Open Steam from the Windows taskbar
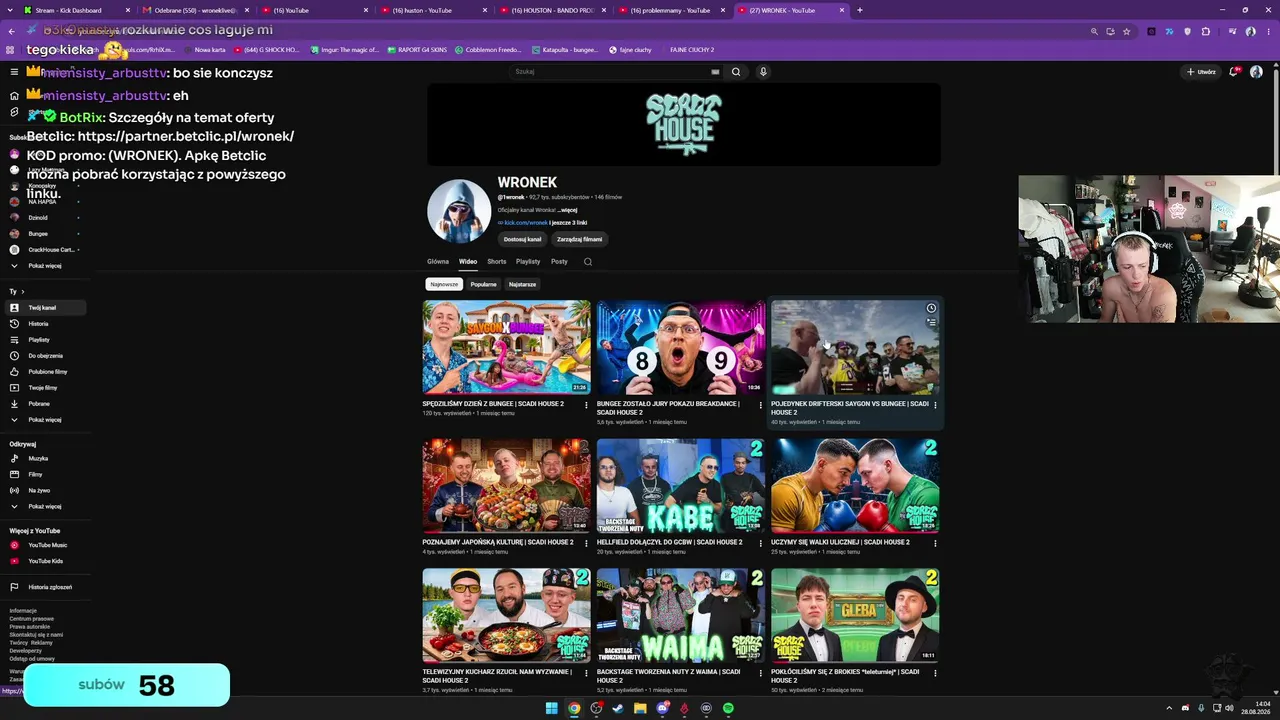 pos(618,708)
